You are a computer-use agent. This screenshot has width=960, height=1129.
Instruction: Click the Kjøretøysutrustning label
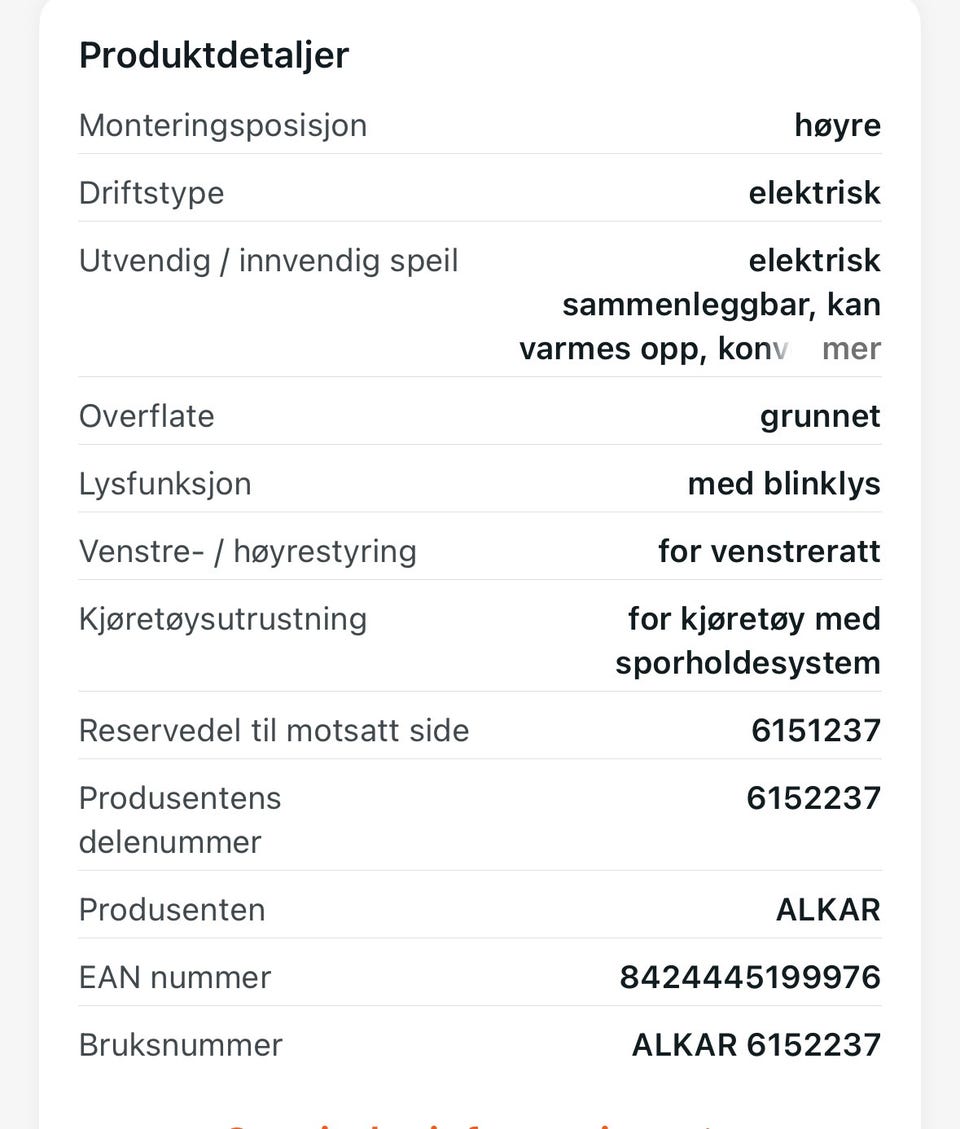(223, 619)
